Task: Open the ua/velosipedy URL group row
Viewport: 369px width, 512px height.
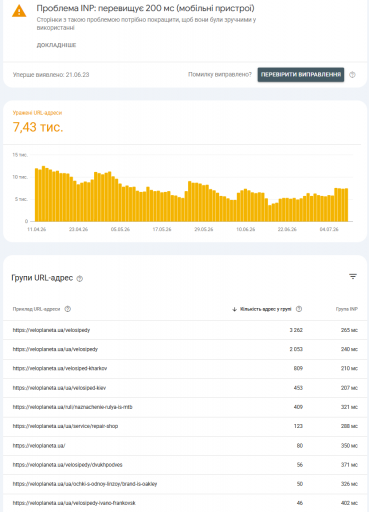Action: tap(184, 349)
